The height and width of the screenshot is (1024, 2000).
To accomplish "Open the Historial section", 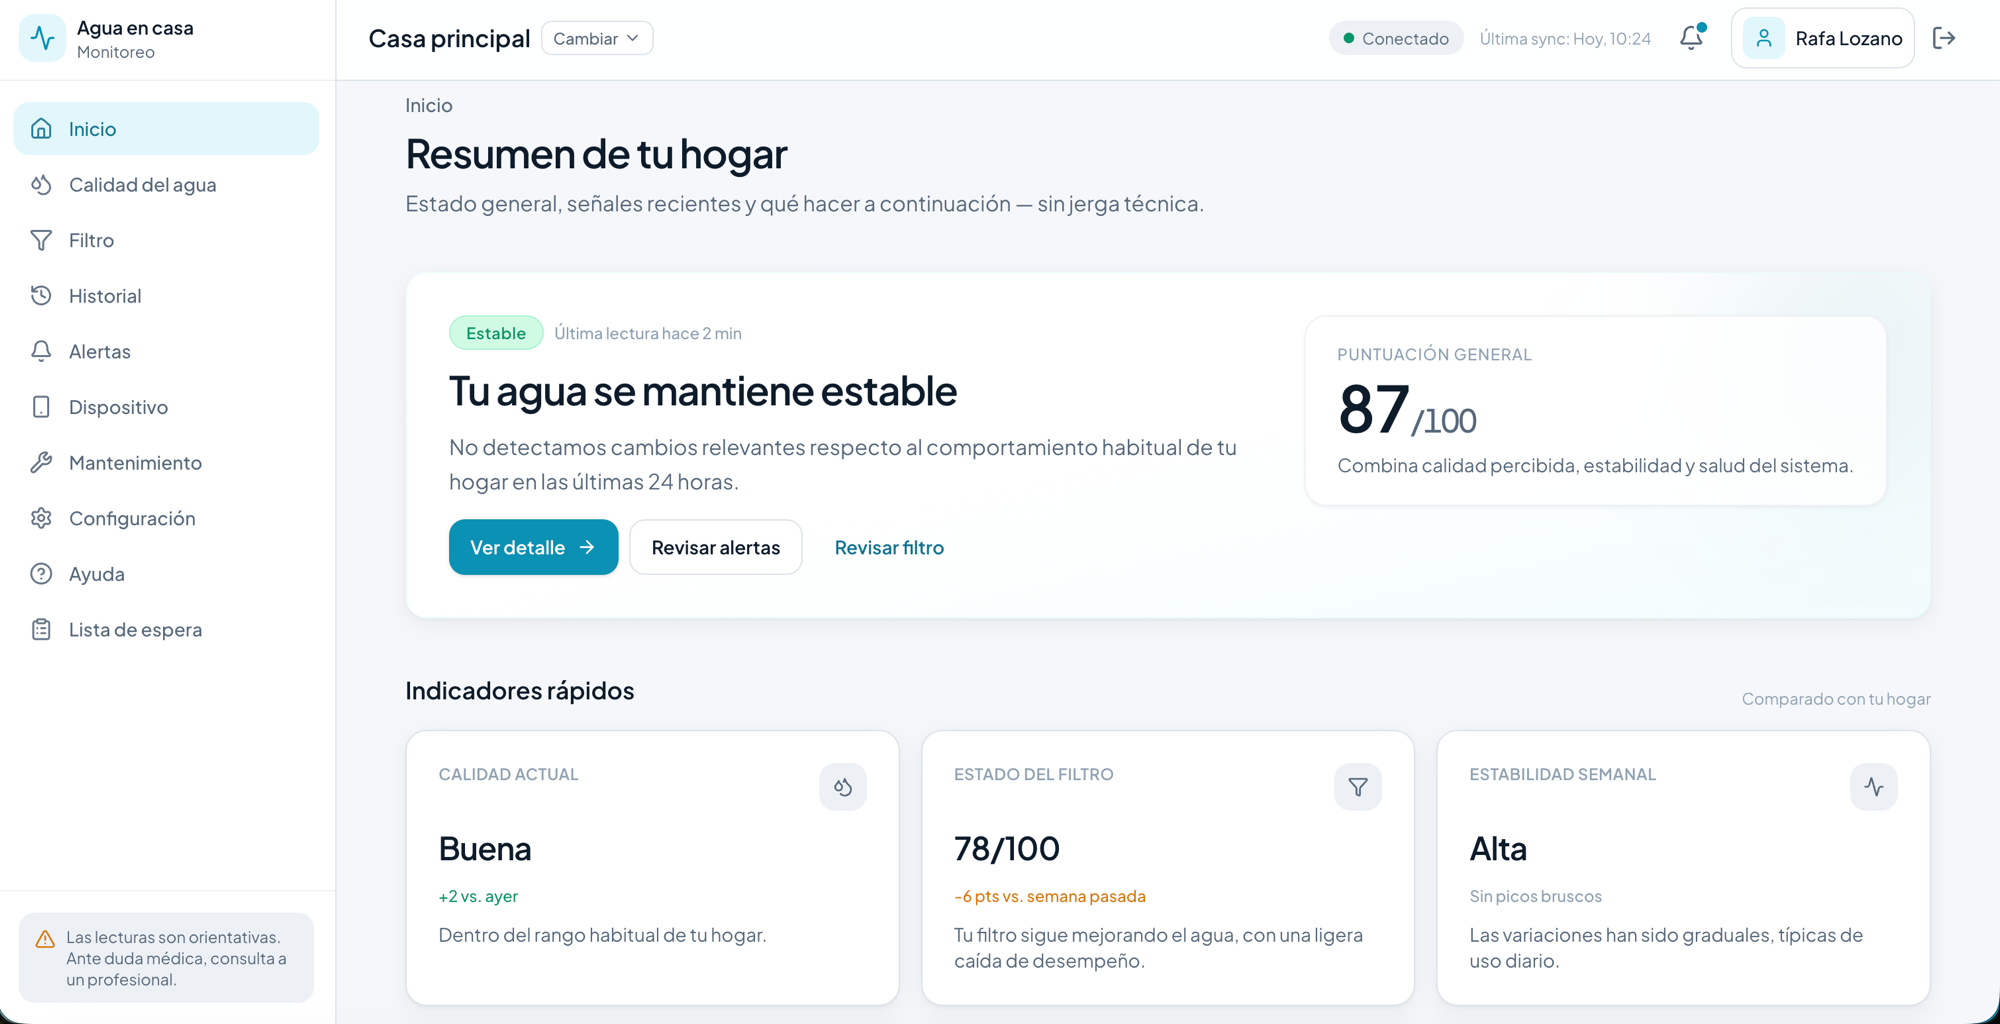I will click(105, 295).
